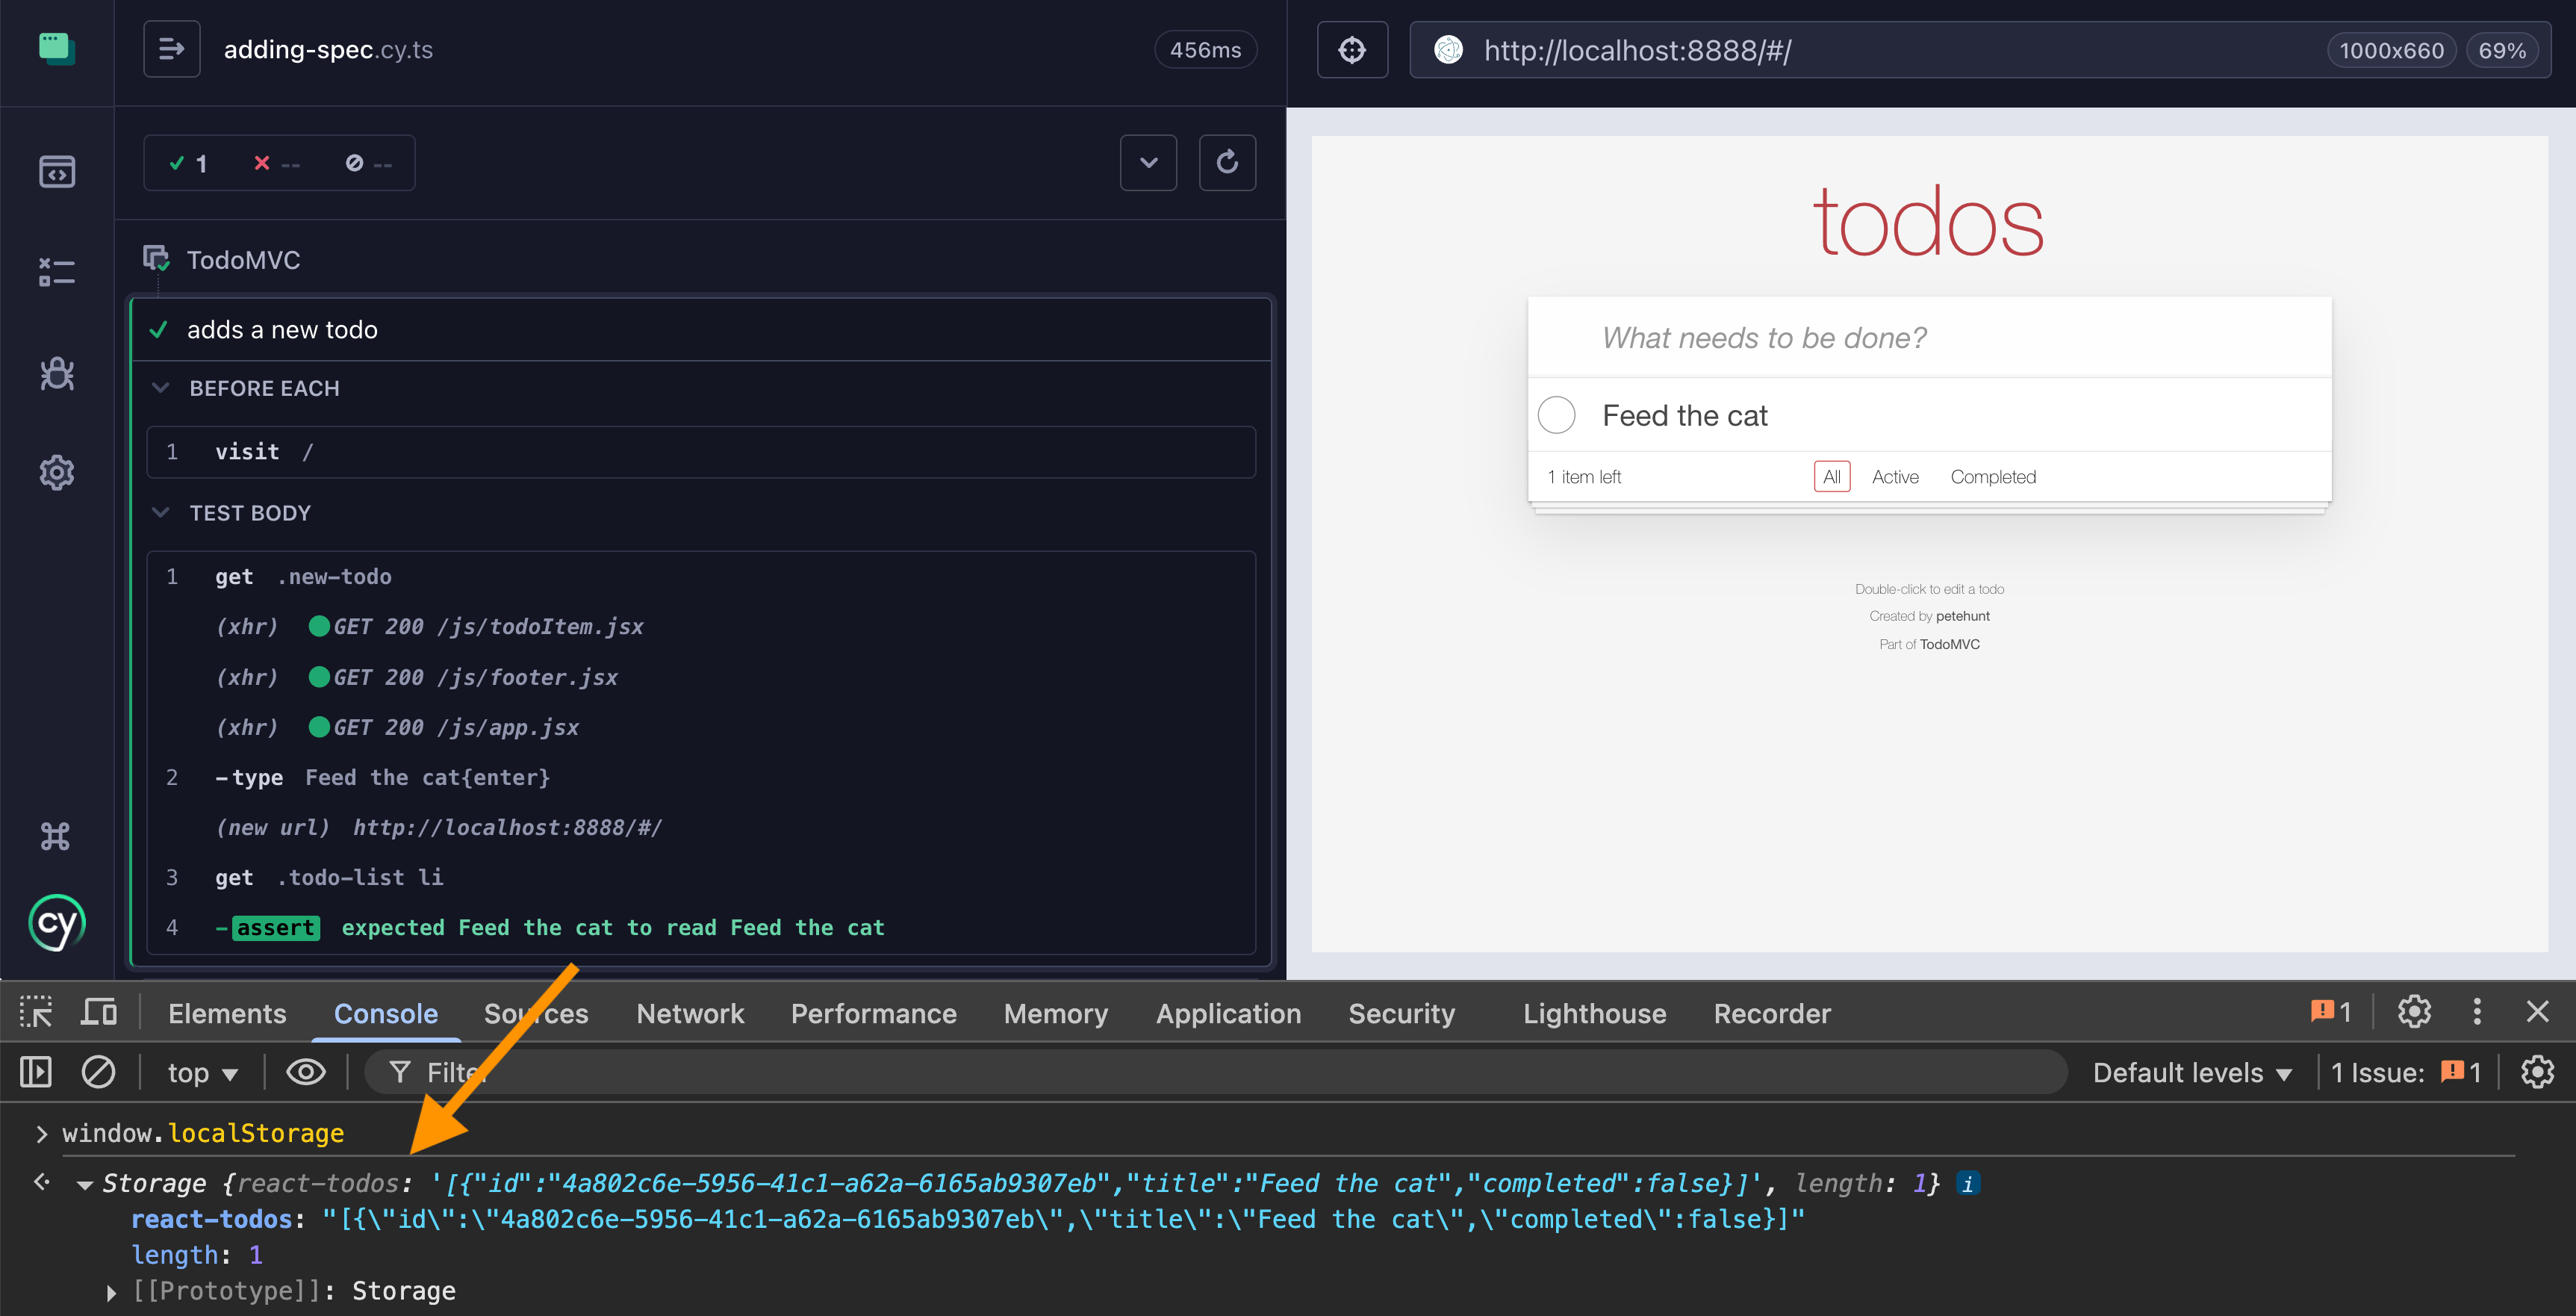Open the Specs page in Cypress sidebar

coord(57,171)
